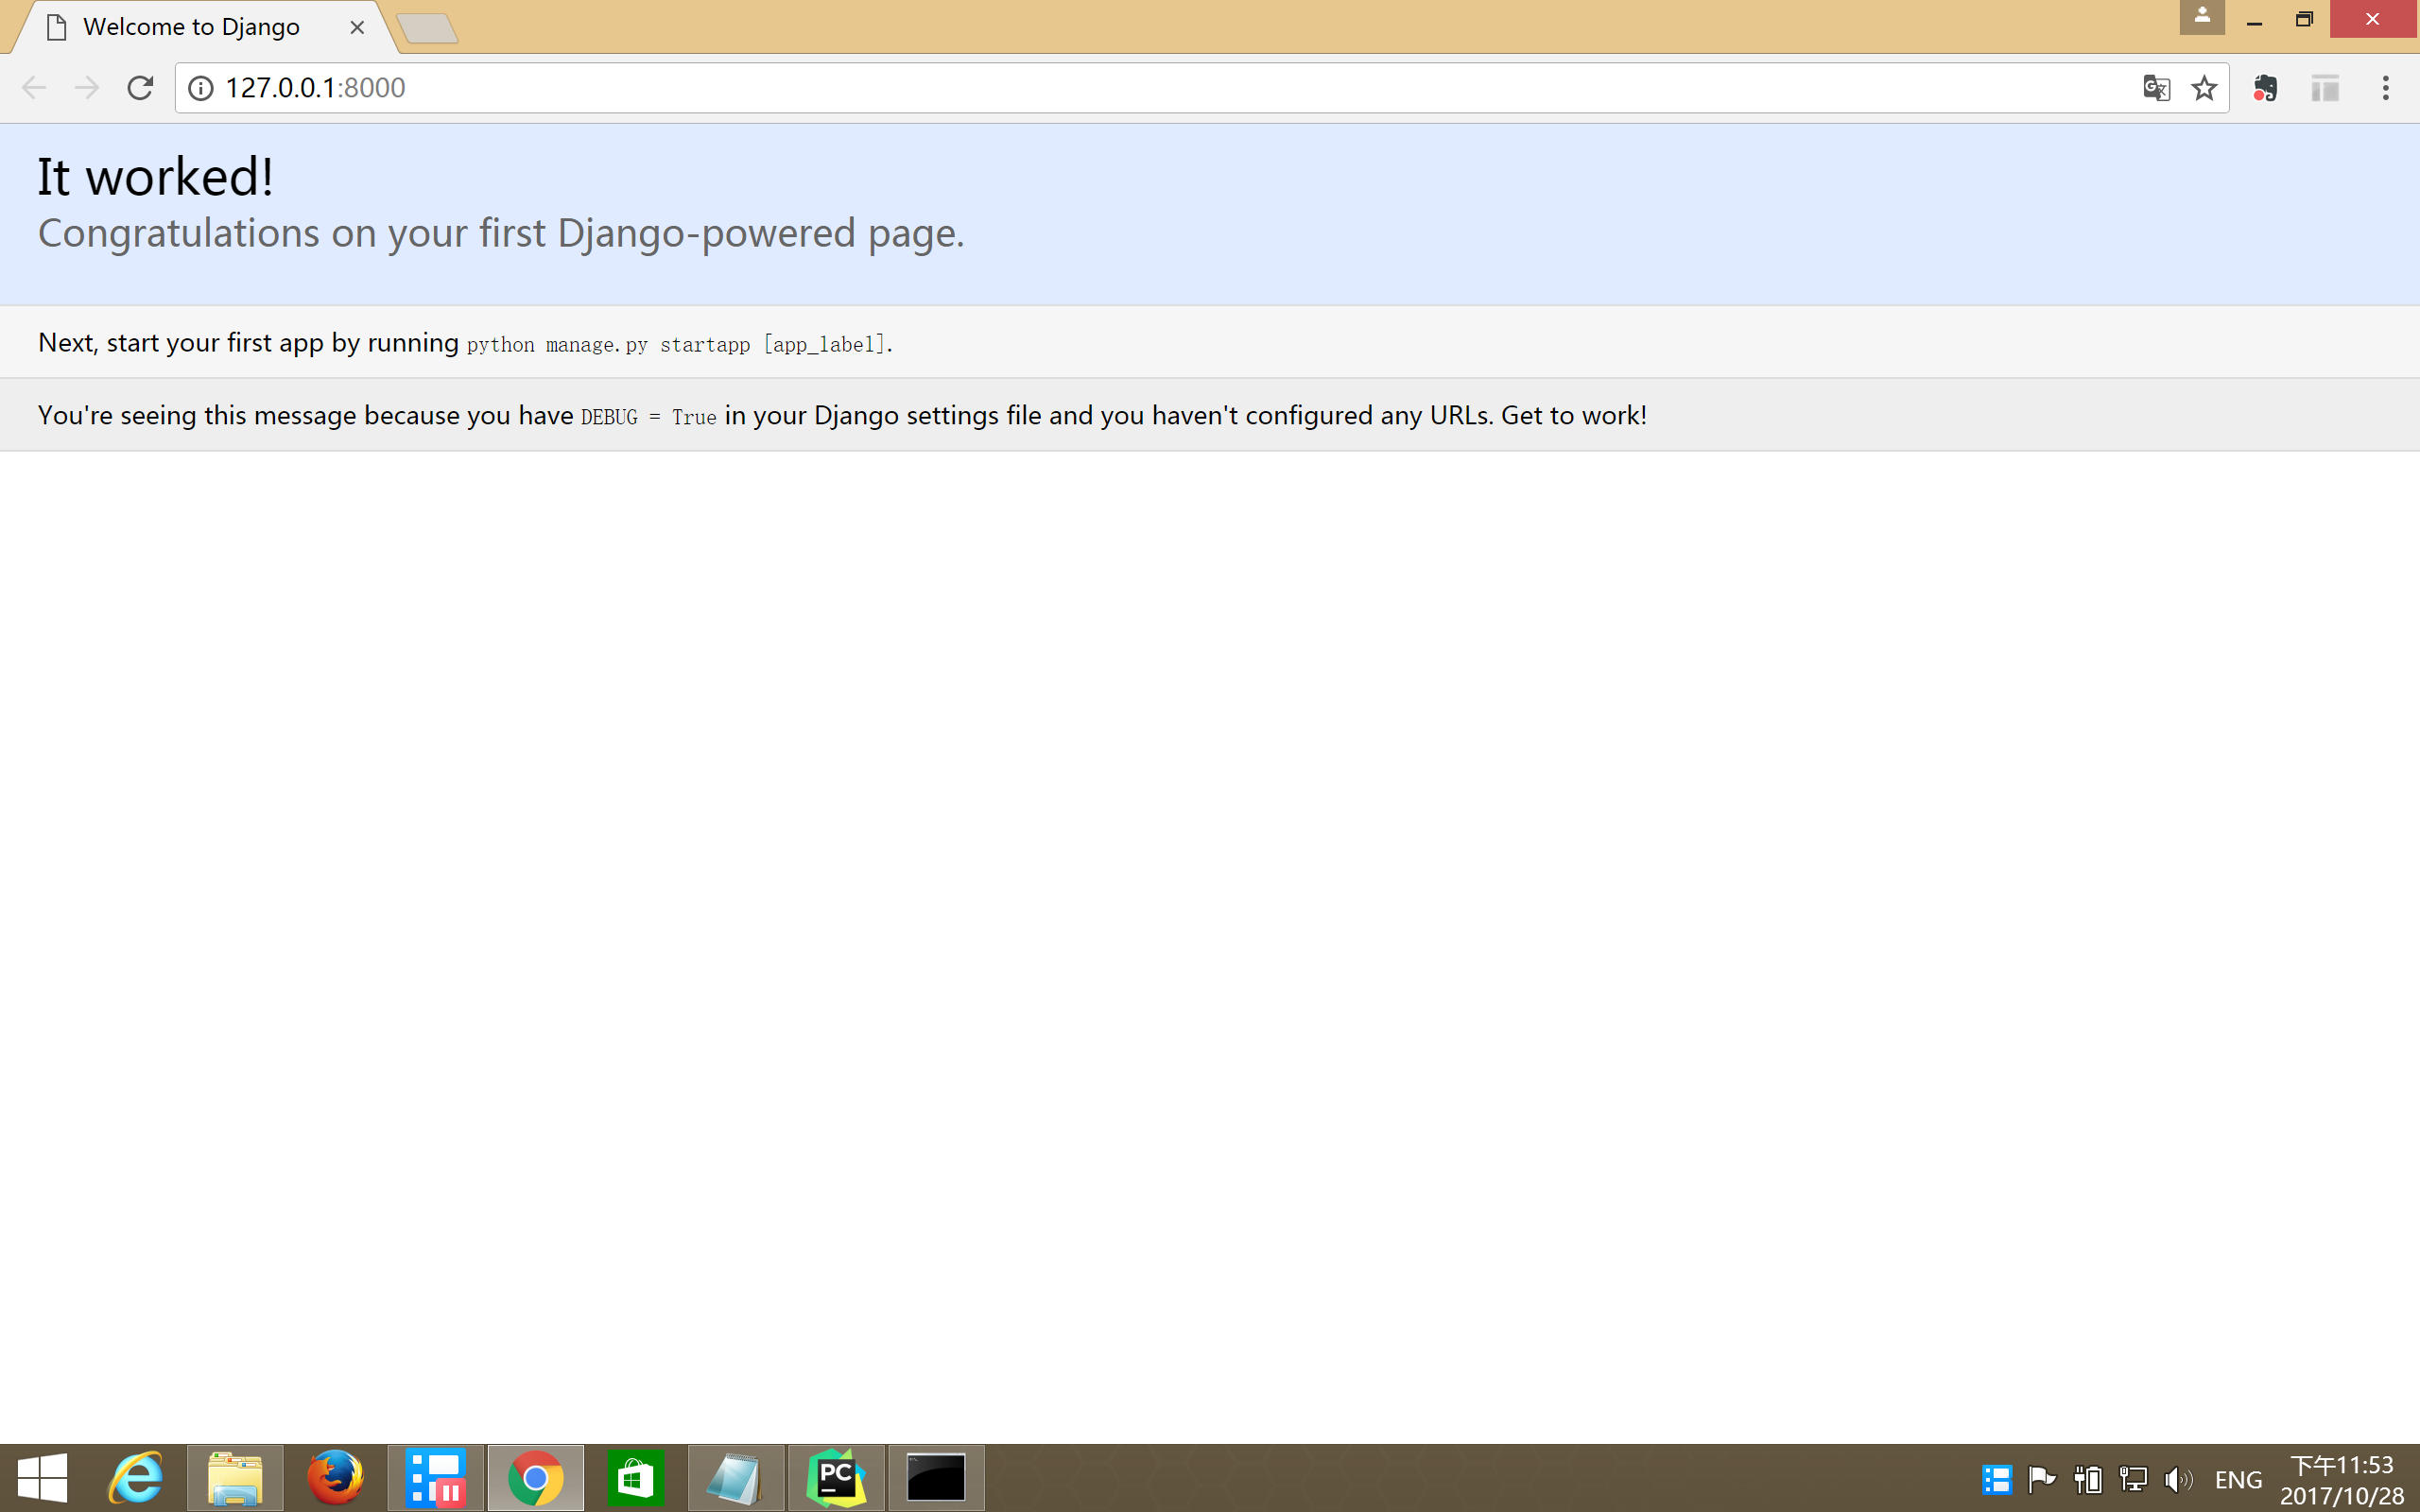View site information icon in address bar
The height and width of the screenshot is (1512, 2420).
pos(201,88)
